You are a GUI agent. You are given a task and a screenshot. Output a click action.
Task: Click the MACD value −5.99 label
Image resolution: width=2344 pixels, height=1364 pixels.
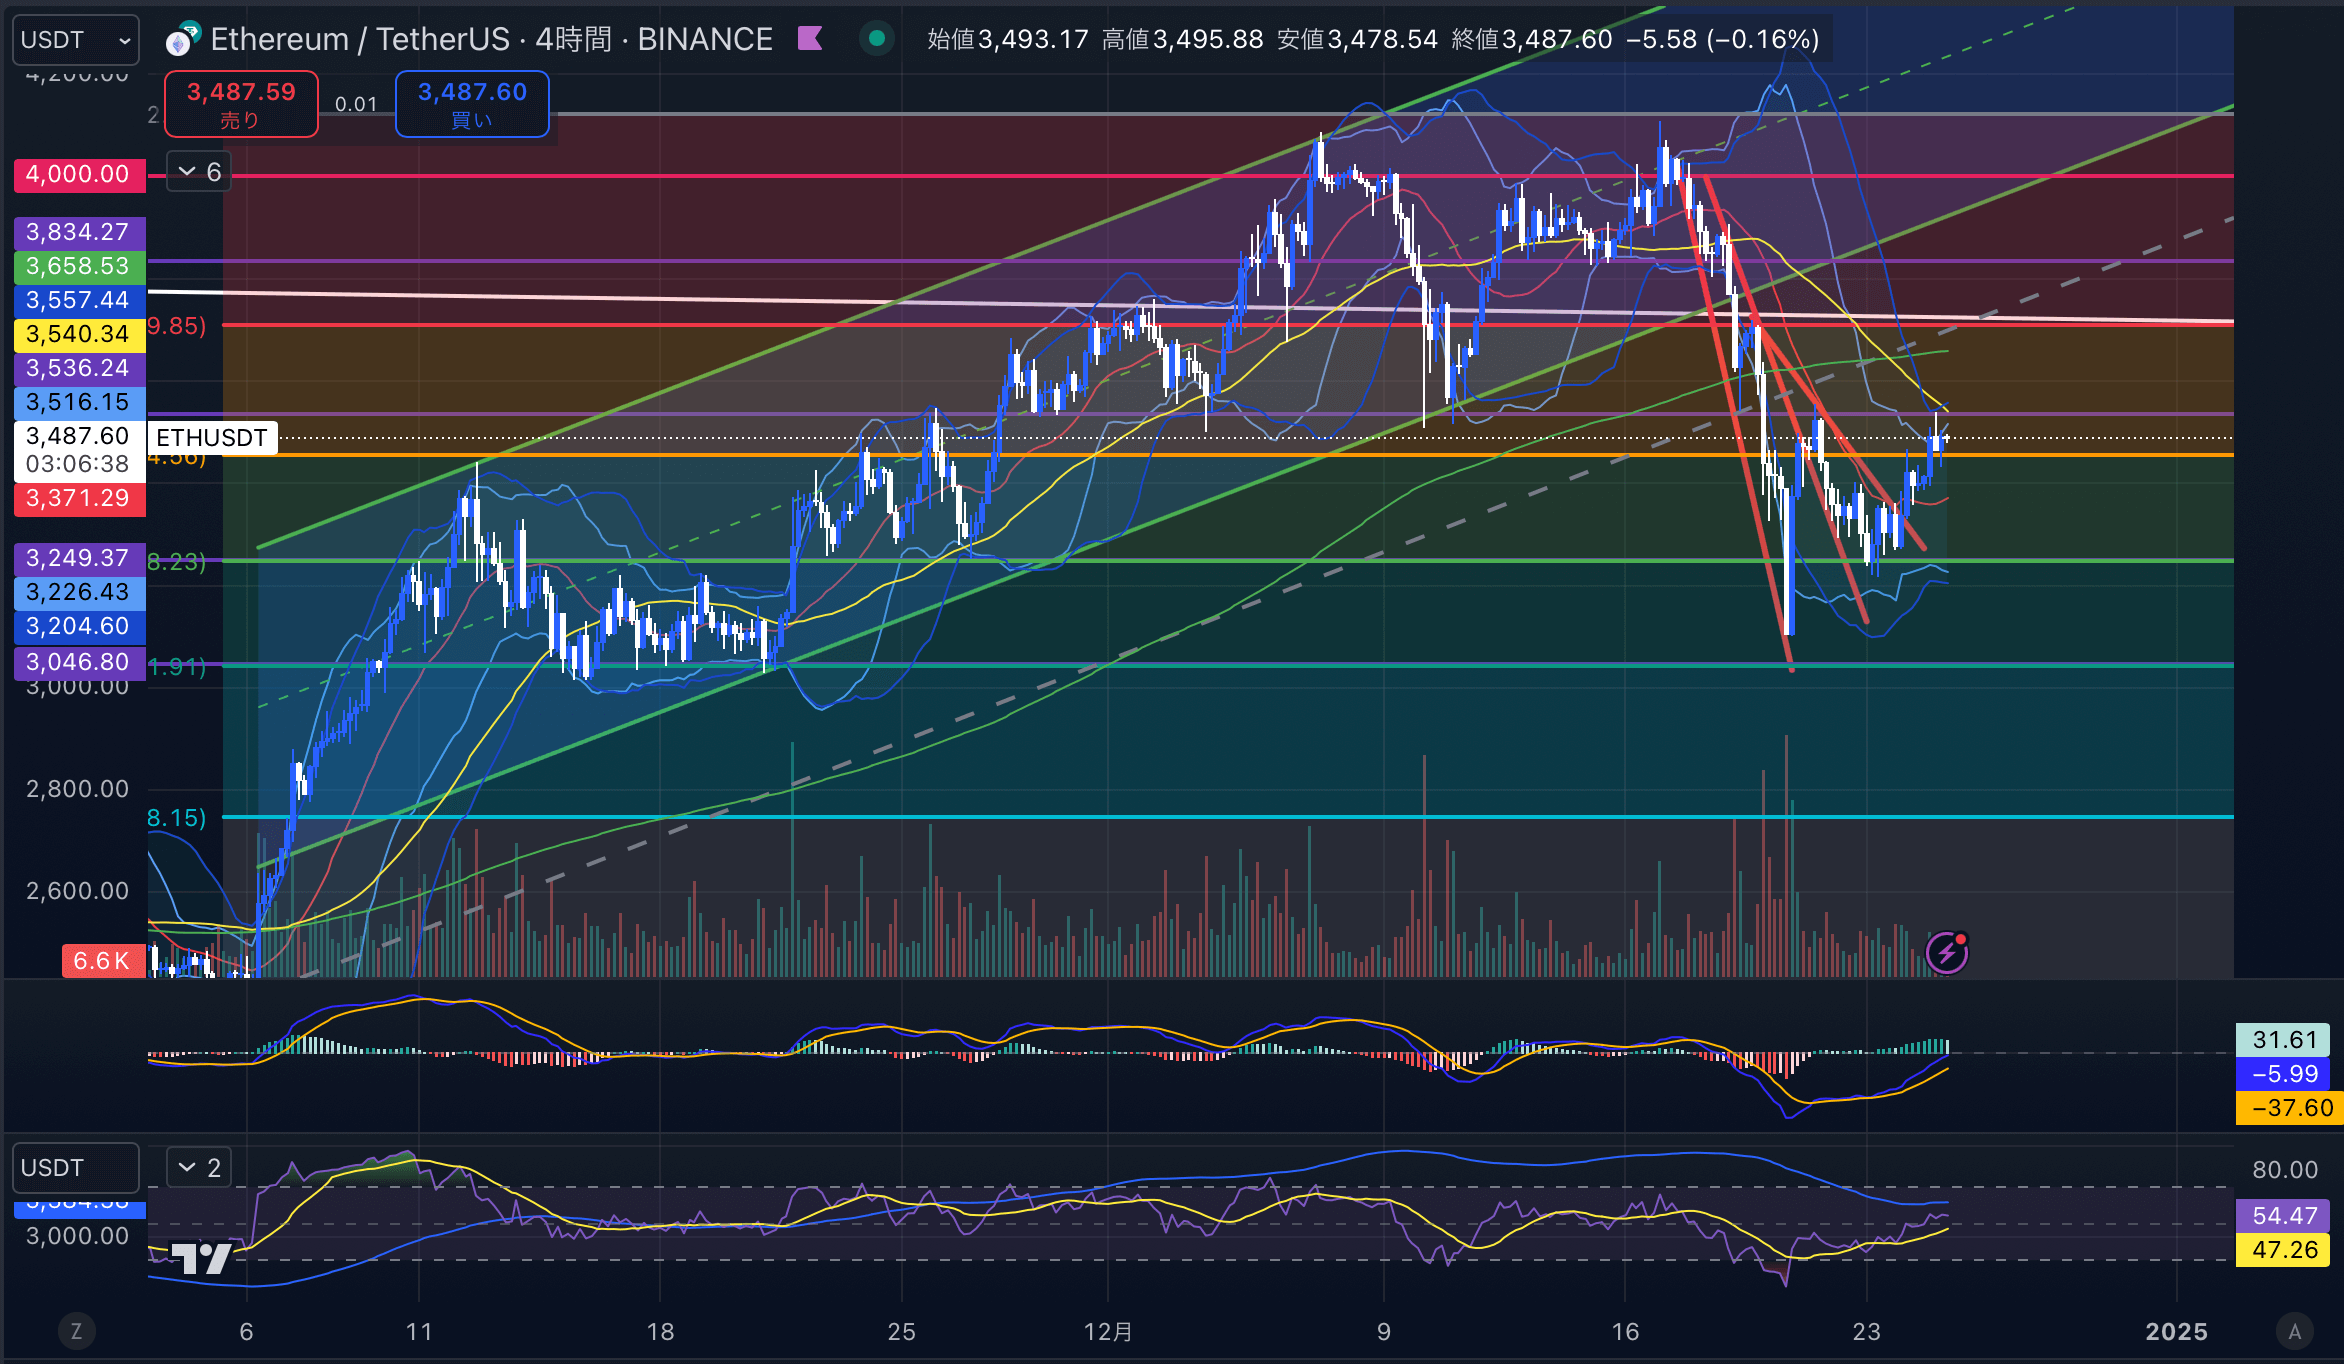2284,1074
